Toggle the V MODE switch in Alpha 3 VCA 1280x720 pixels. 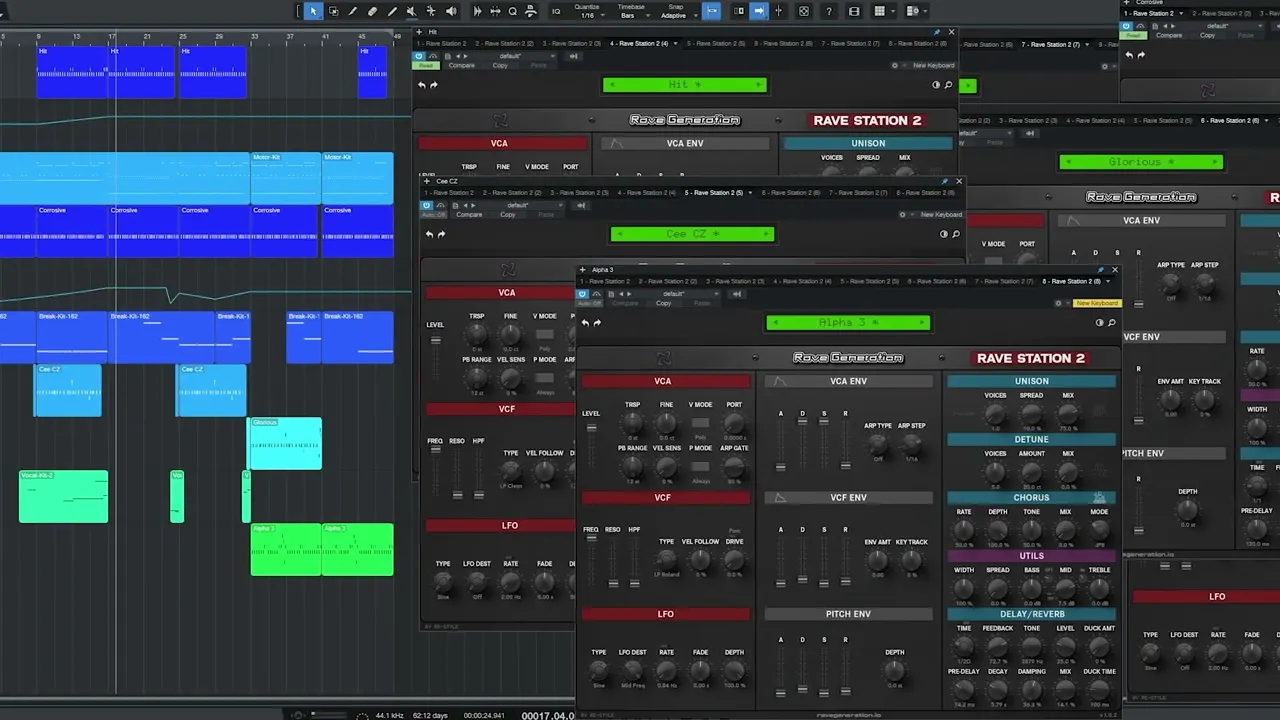[x=700, y=423]
